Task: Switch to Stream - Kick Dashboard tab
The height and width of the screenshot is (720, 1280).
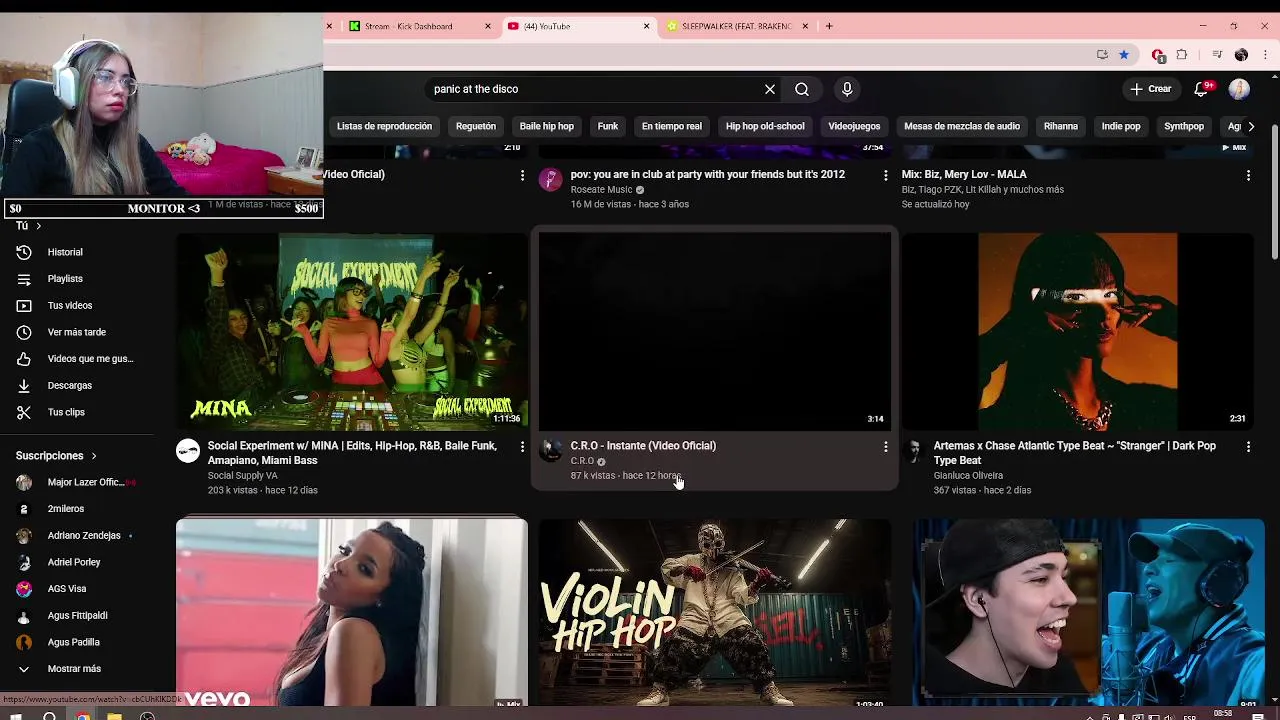Action: point(418,26)
